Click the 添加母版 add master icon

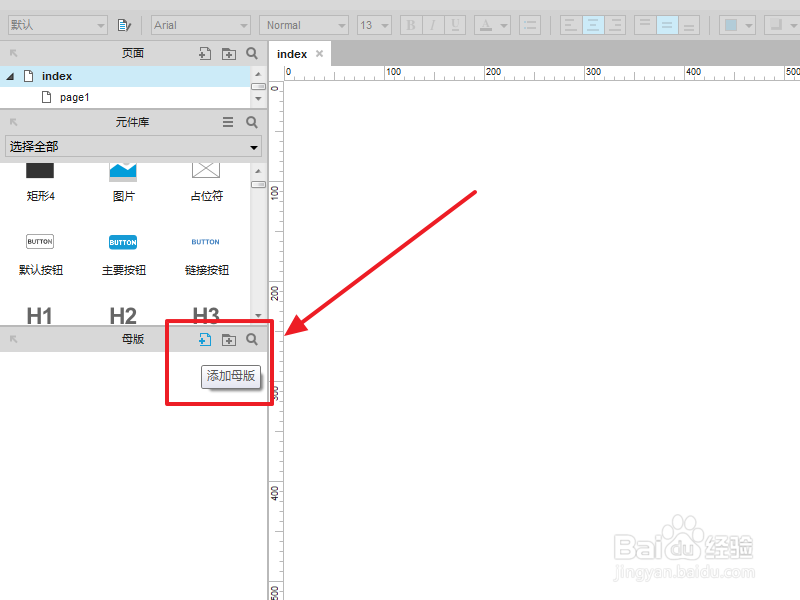coord(205,339)
